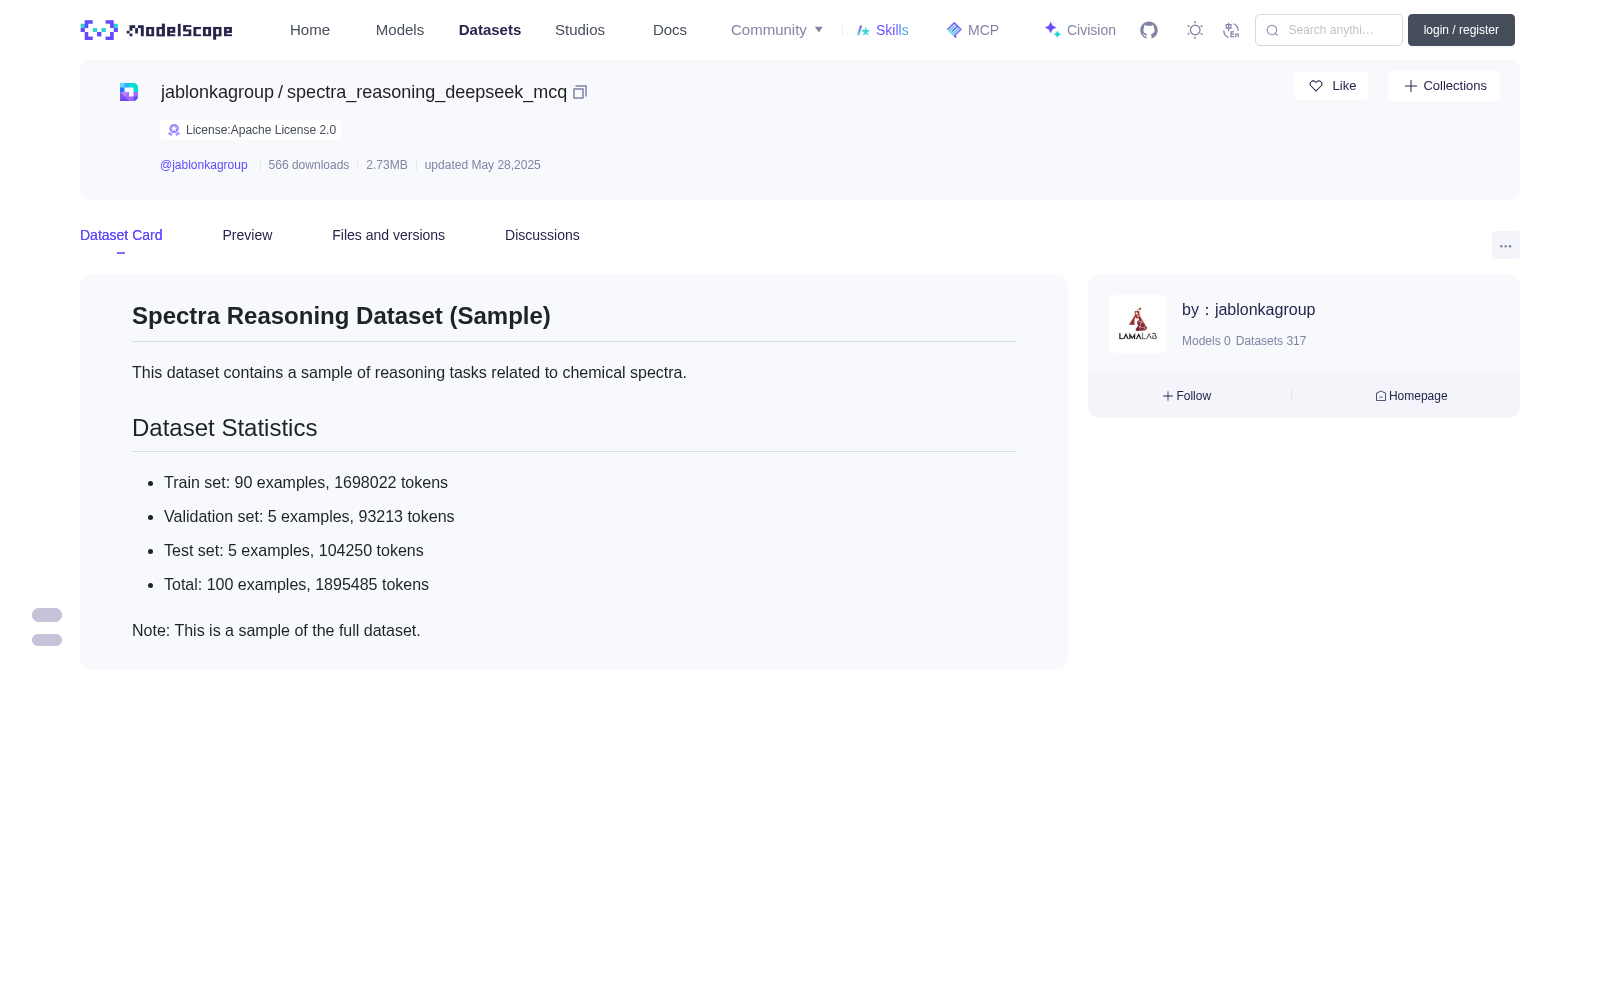Click the Civision sparkle icon
Viewport: 1600px width, 1000px height.
coord(1052,30)
